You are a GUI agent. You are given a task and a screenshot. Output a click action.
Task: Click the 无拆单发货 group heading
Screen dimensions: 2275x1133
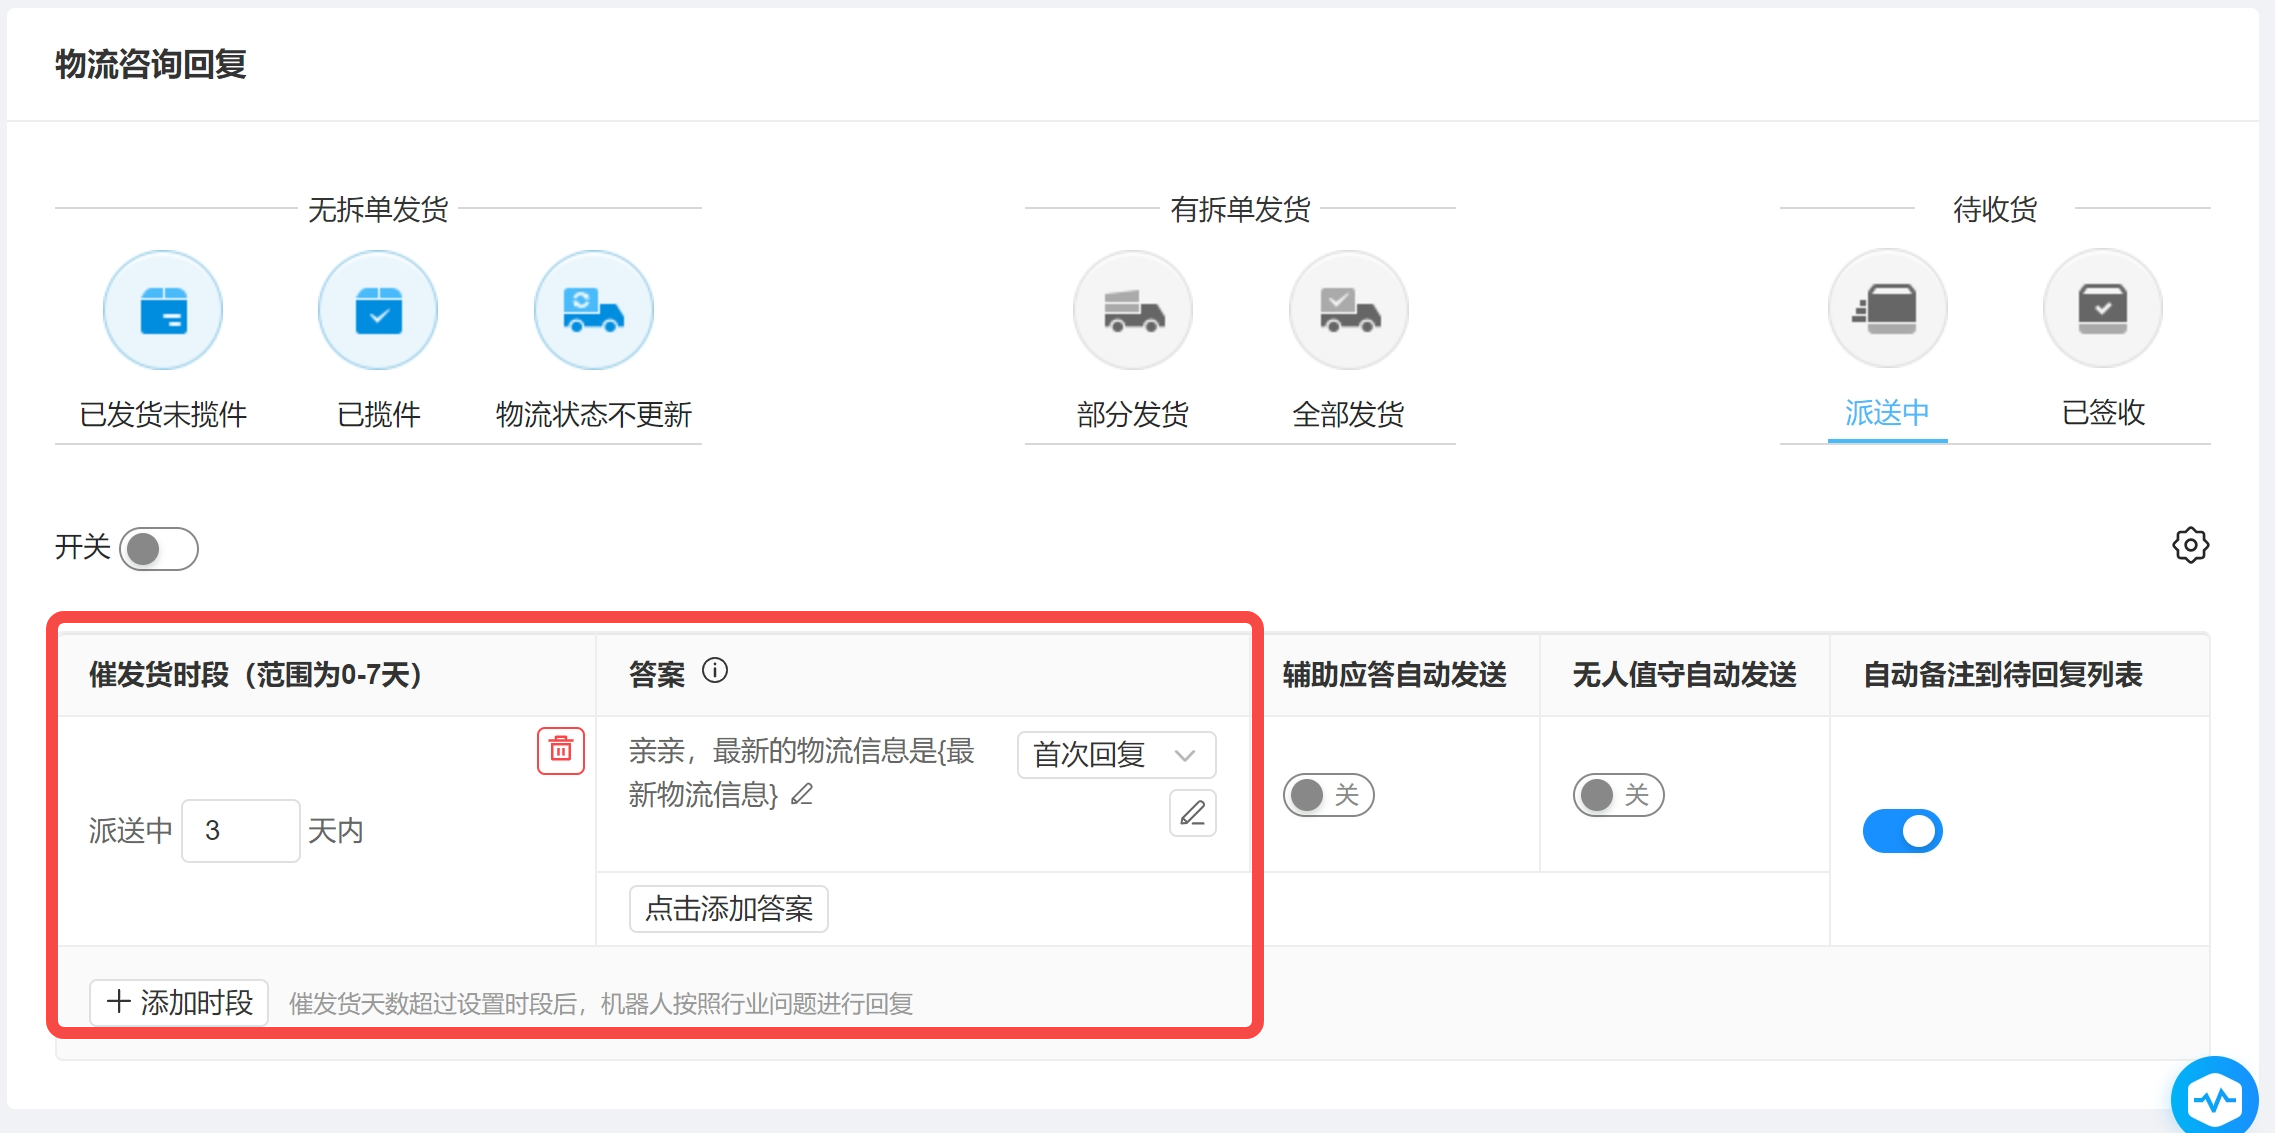click(x=378, y=209)
